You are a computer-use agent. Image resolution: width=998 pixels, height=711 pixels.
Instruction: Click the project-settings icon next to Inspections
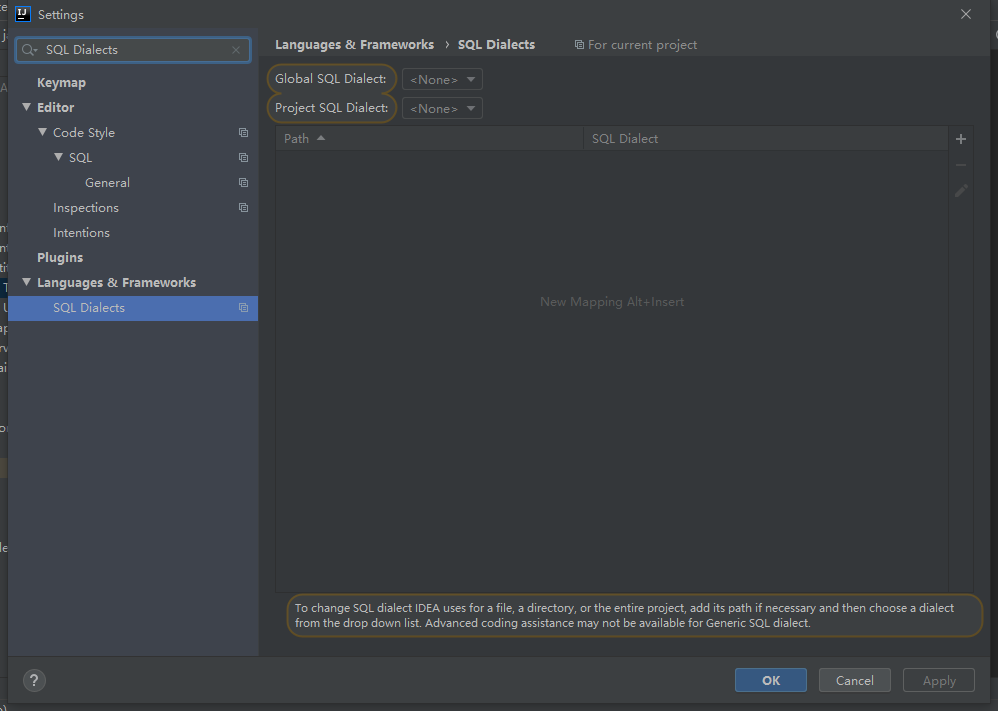(x=243, y=207)
